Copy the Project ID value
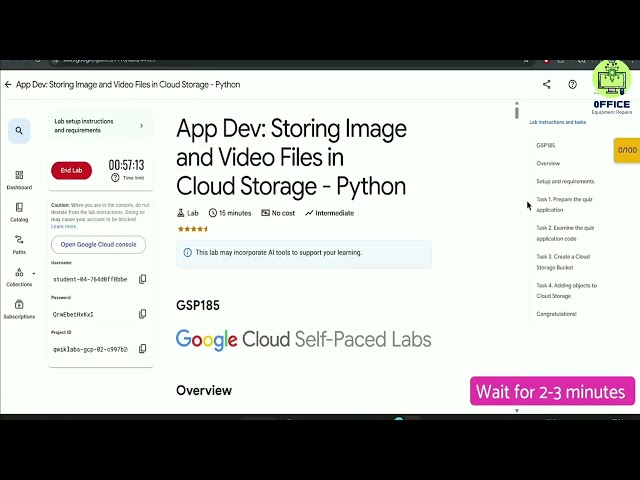The image size is (640, 480). coord(142,349)
